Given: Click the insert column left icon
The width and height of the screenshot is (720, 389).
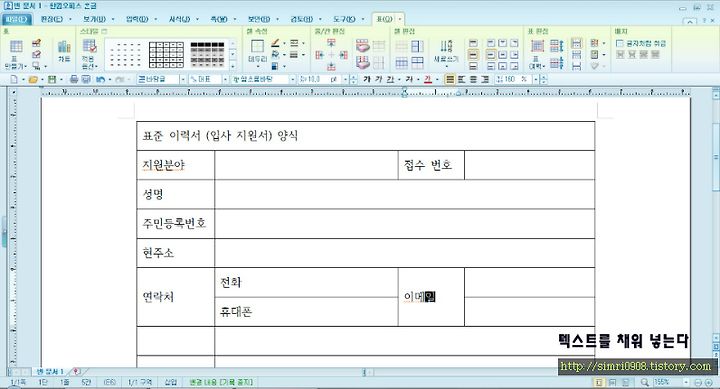Looking at the screenshot, I should coord(320,55).
